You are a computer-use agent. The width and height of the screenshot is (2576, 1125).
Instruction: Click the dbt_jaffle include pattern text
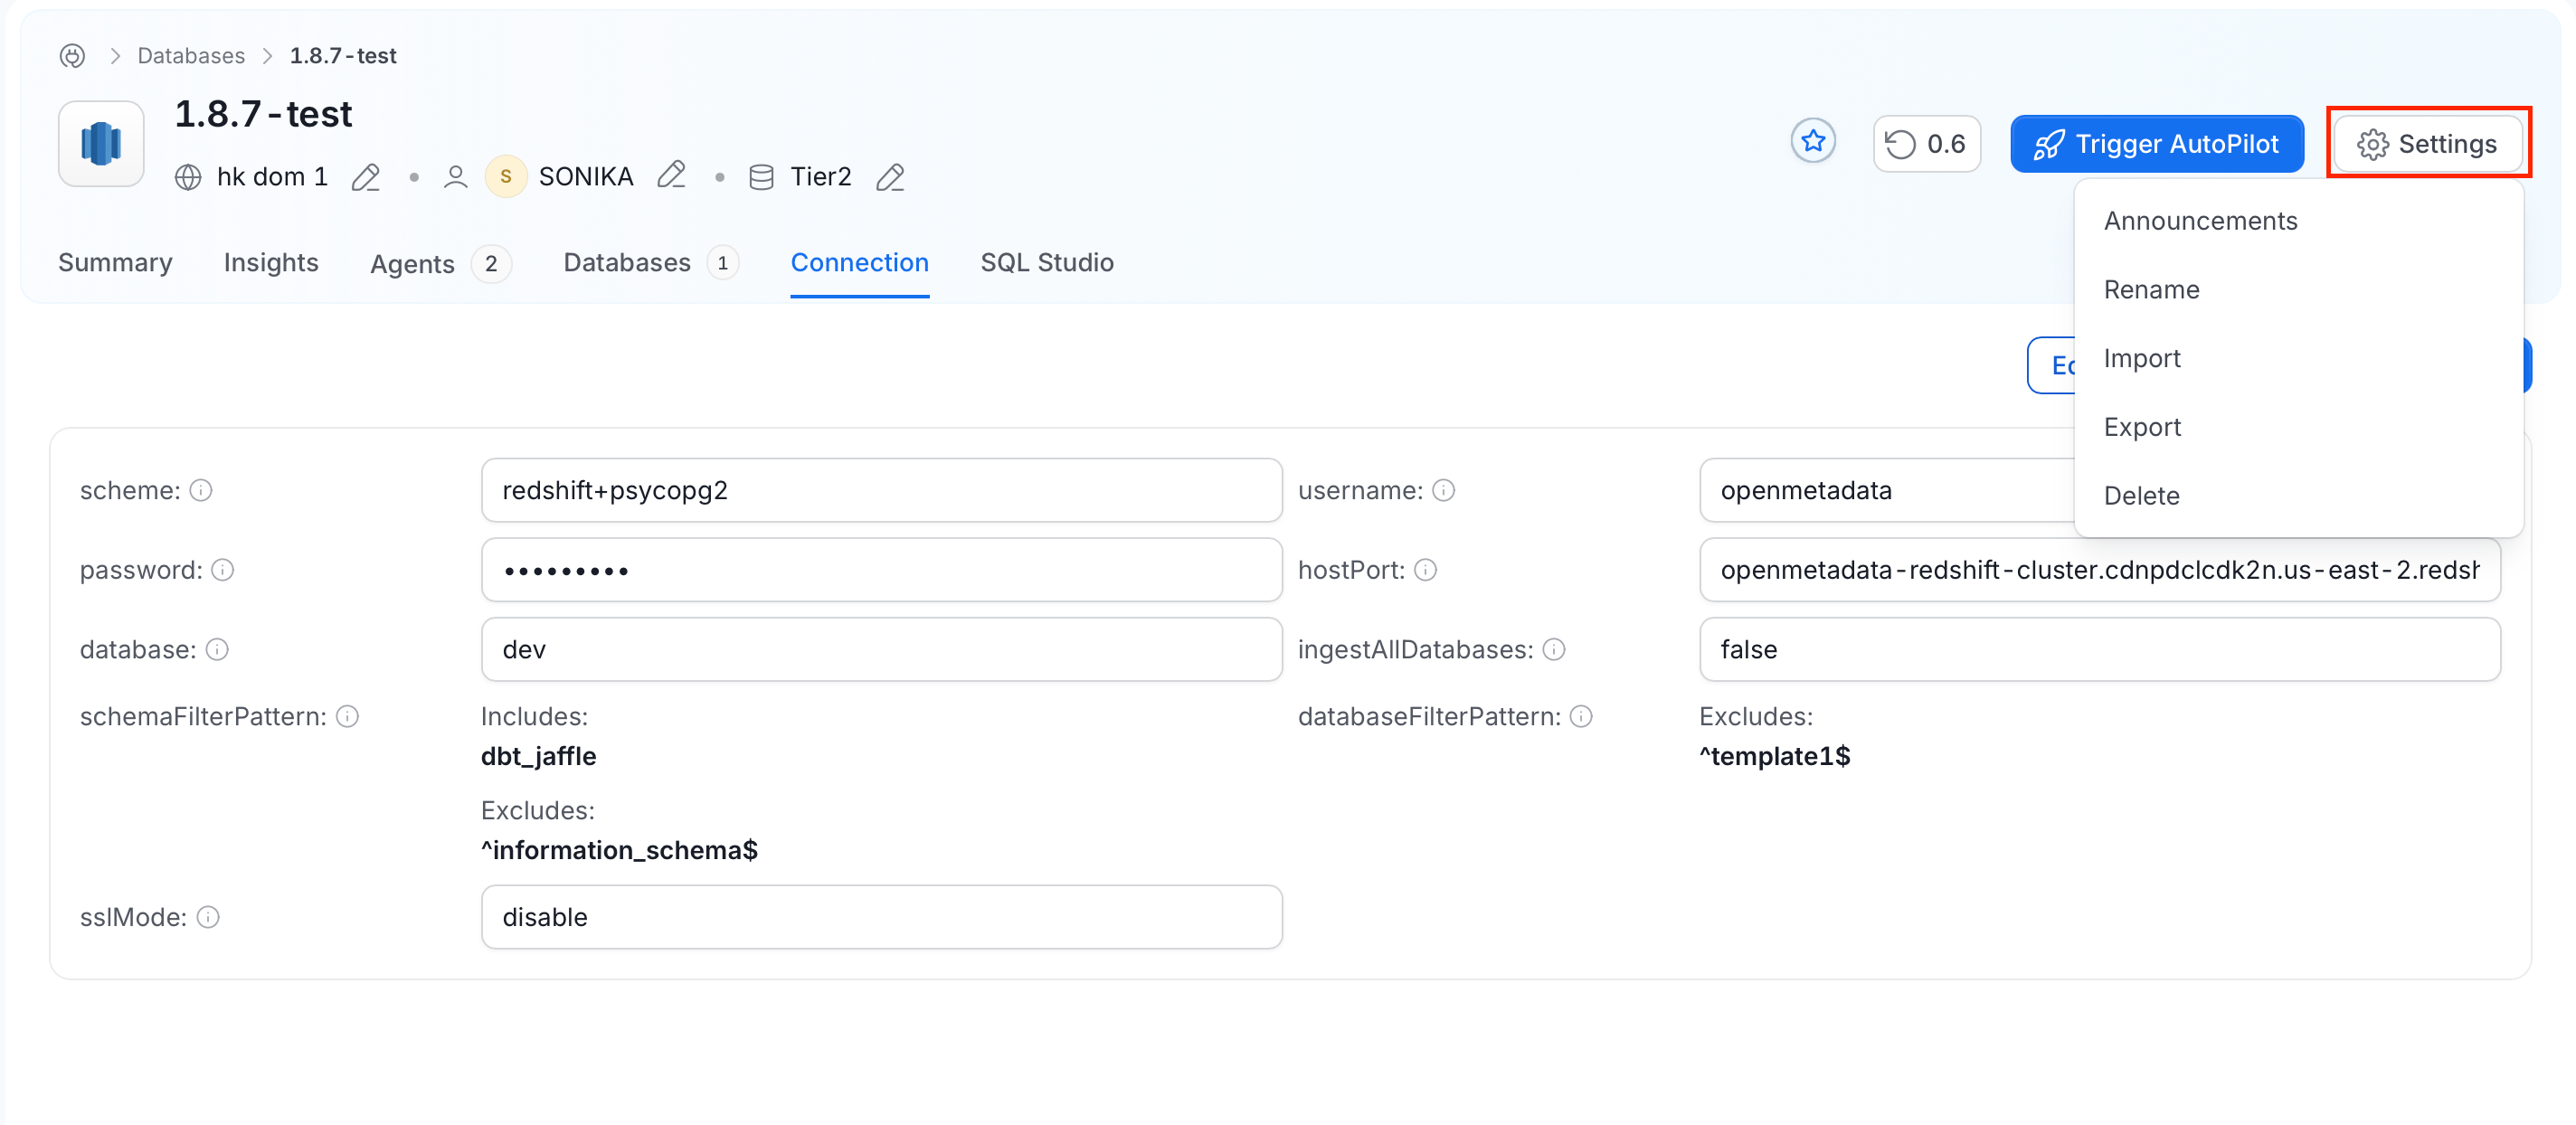(x=538, y=757)
